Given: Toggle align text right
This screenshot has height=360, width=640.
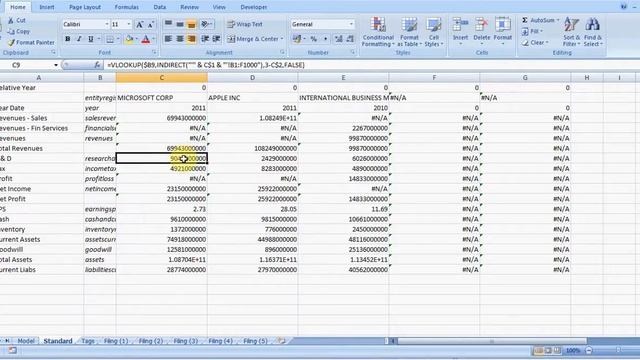Looking at the screenshot, I should pos(191,39).
